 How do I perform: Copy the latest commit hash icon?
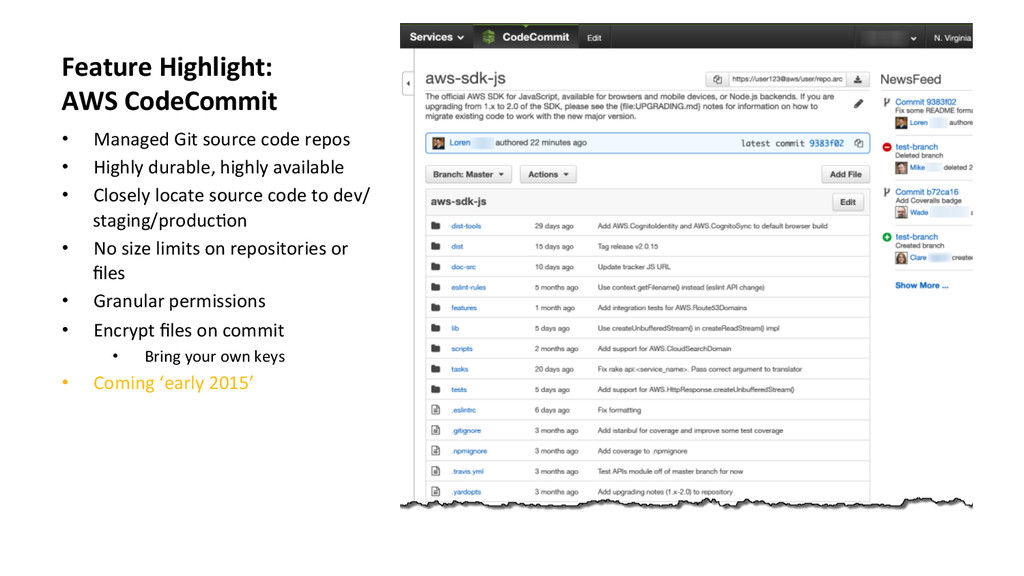coord(858,143)
